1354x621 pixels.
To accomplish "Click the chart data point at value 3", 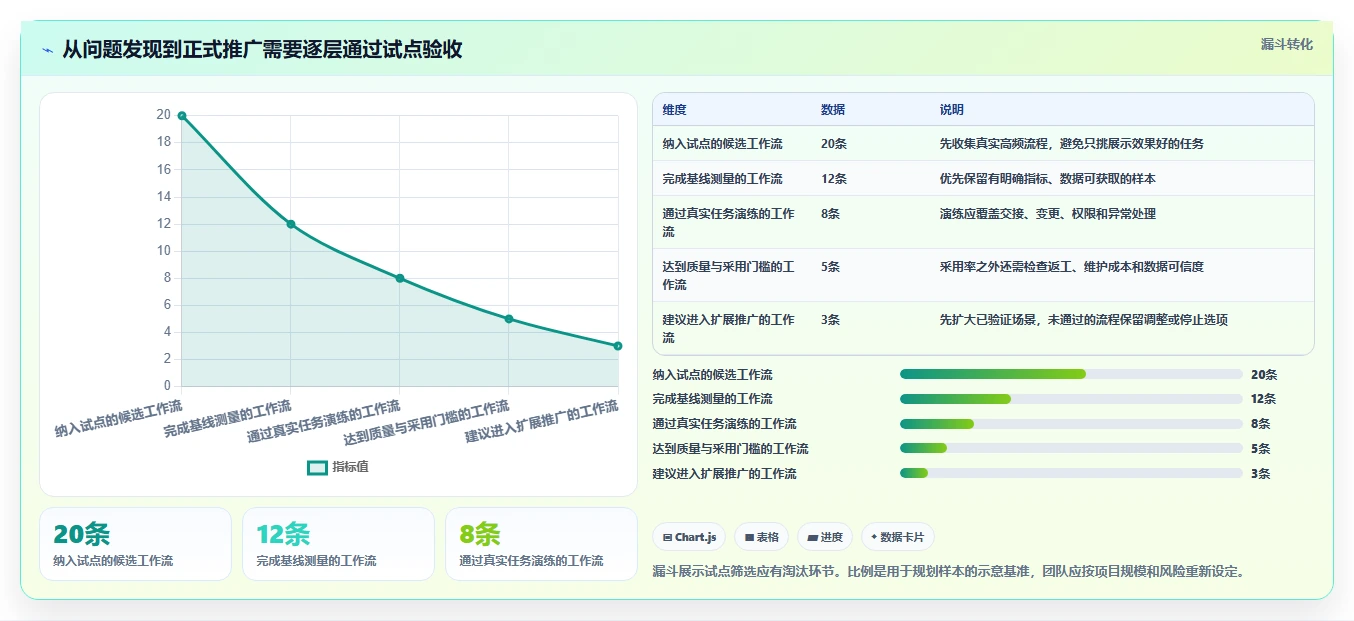I will (618, 346).
